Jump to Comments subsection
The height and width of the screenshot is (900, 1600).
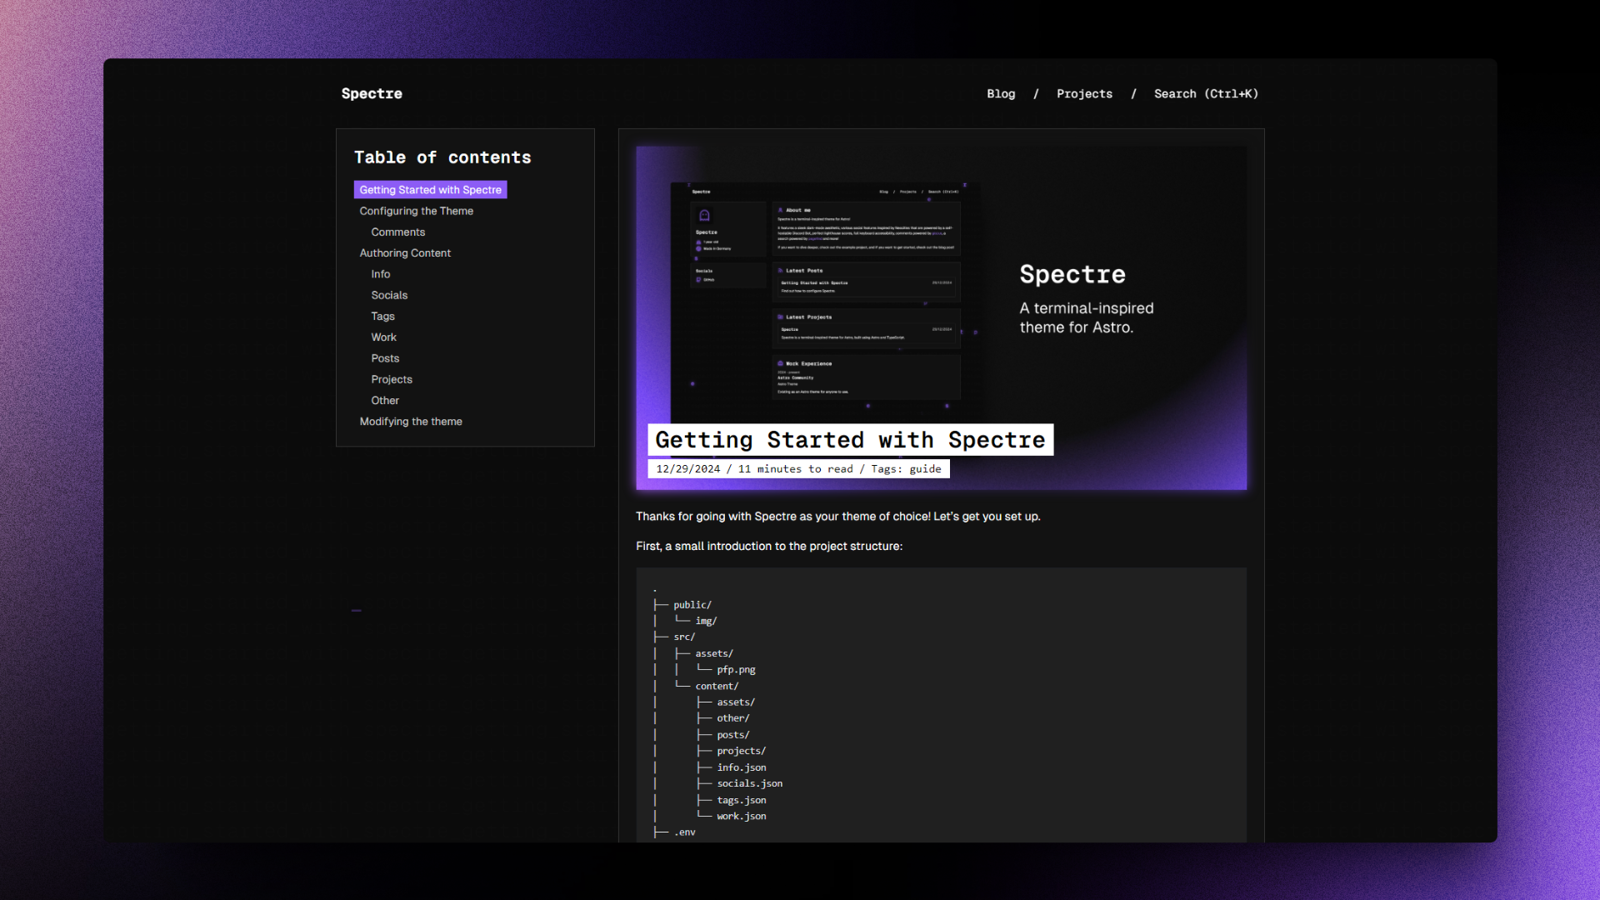[398, 232]
